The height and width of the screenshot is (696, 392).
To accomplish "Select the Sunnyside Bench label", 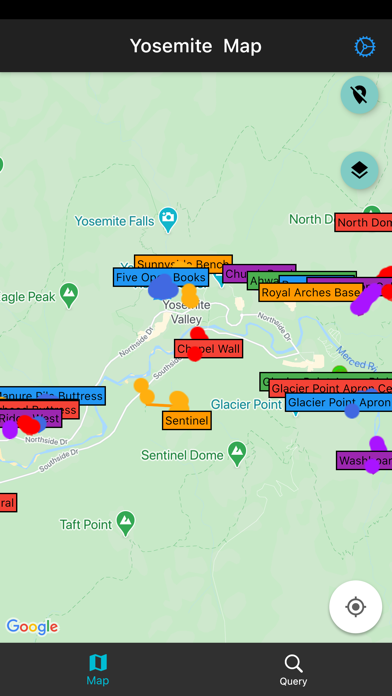I will 183,262.
